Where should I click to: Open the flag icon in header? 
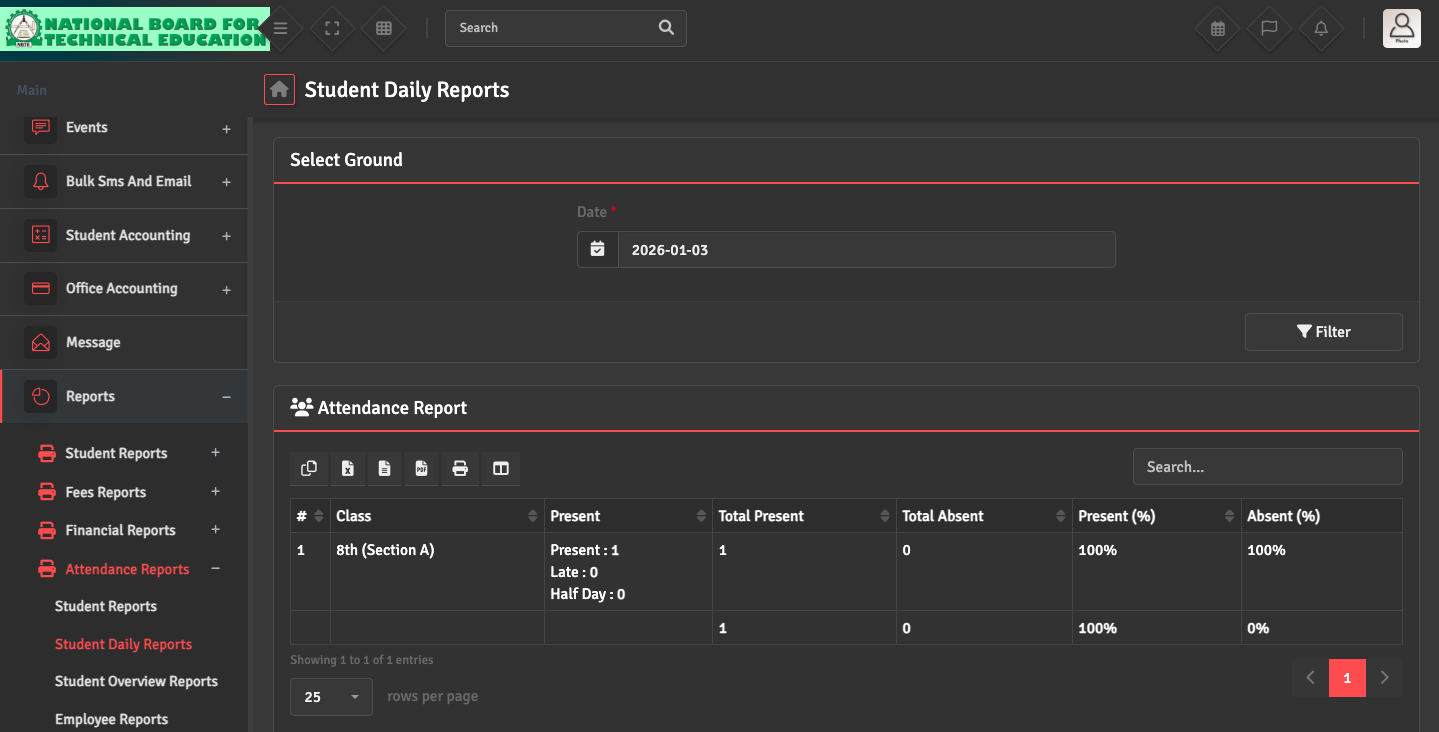(1269, 29)
